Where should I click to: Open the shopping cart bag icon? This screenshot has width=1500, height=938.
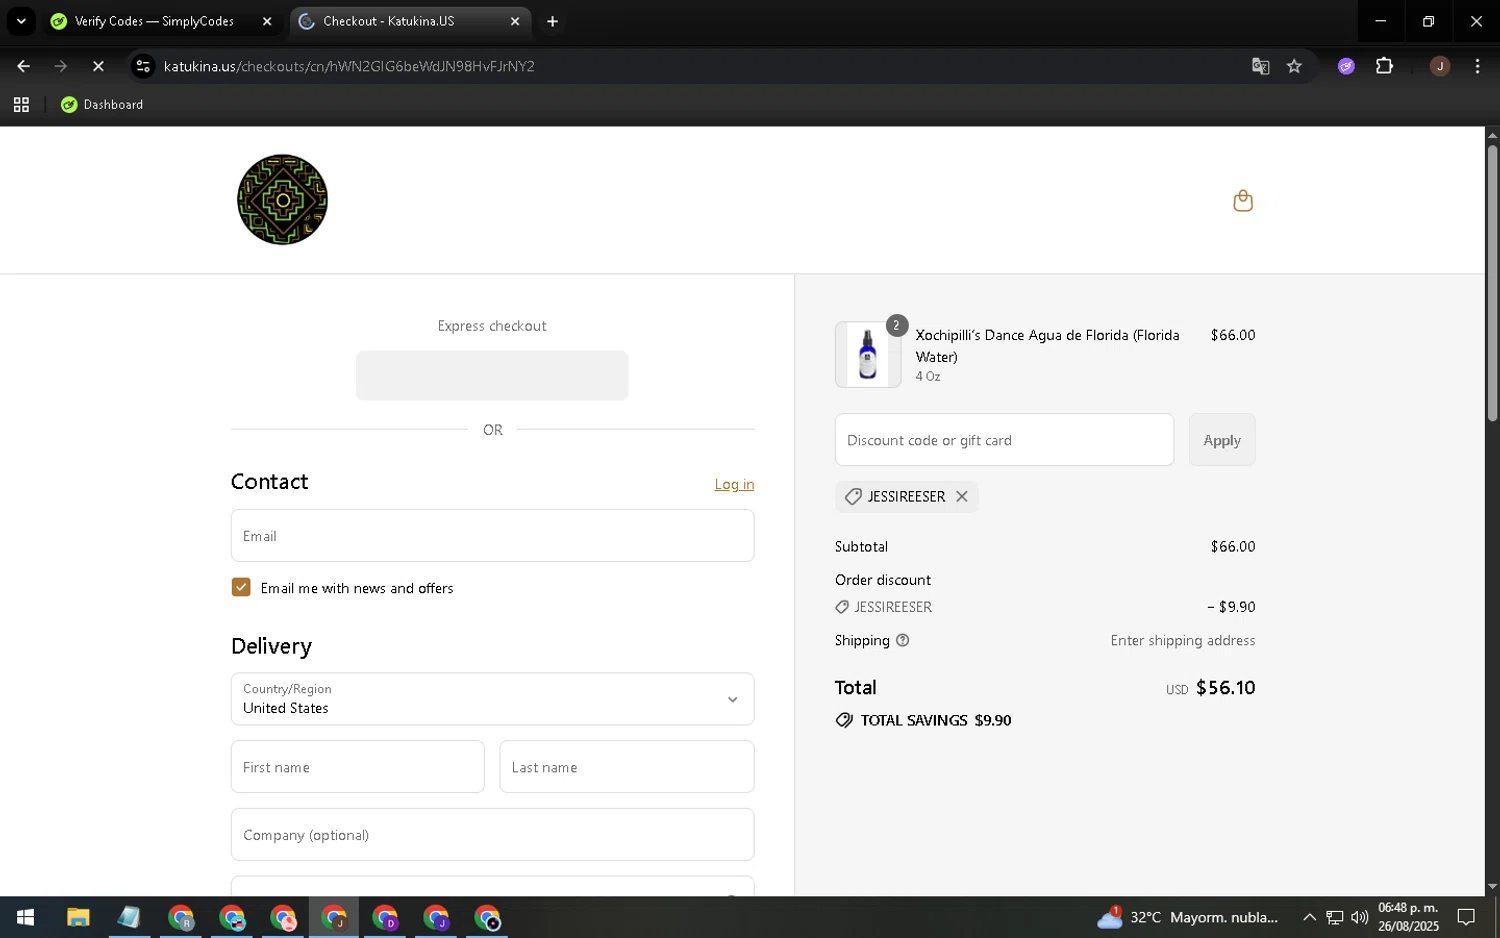click(1242, 201)
